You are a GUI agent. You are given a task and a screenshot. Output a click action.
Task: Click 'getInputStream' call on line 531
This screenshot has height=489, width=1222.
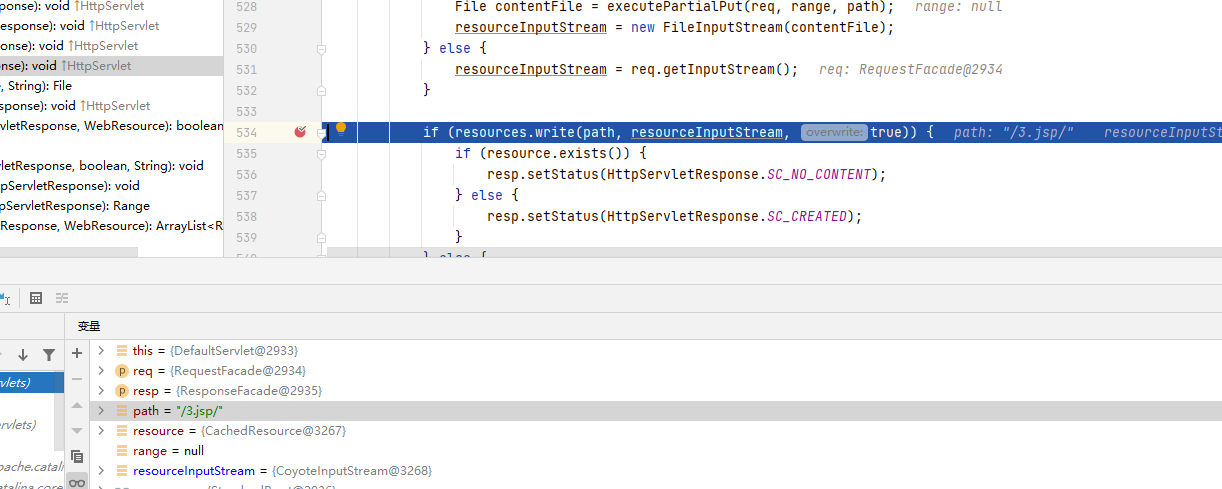click(x=719, y=69)
